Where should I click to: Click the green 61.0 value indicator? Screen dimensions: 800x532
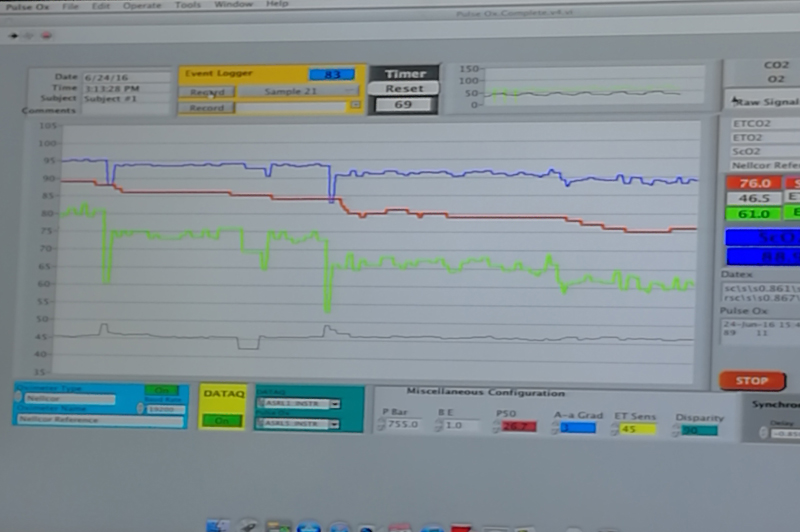pos(754,214)
